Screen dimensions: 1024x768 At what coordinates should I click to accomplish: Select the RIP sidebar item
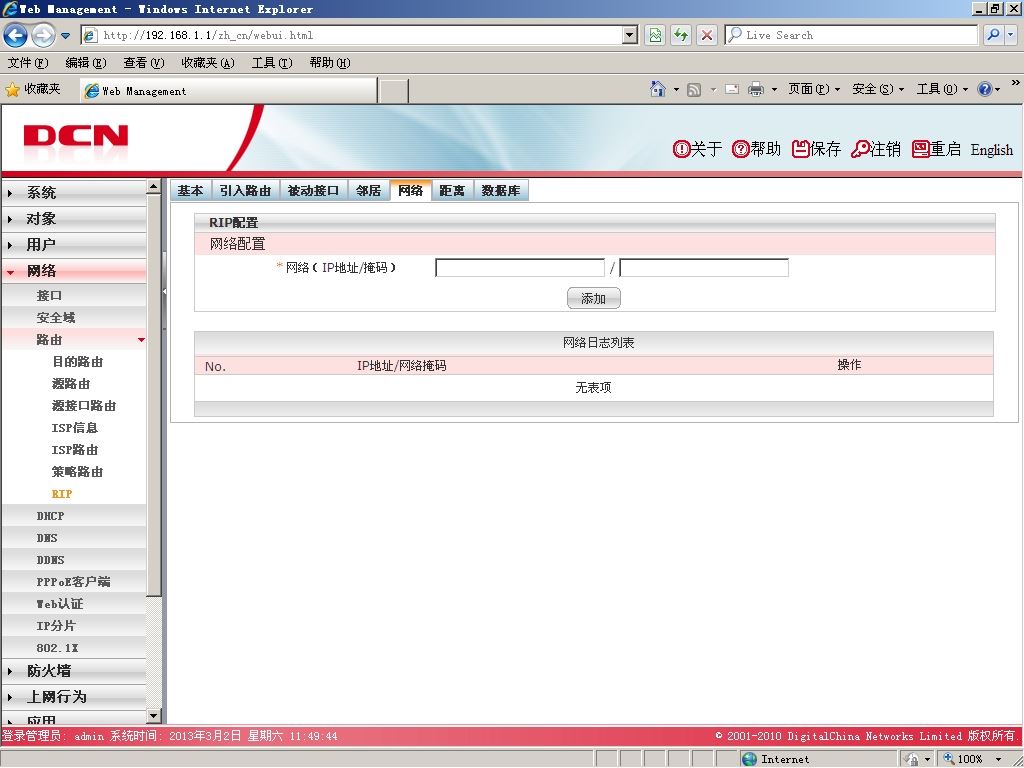62,494
